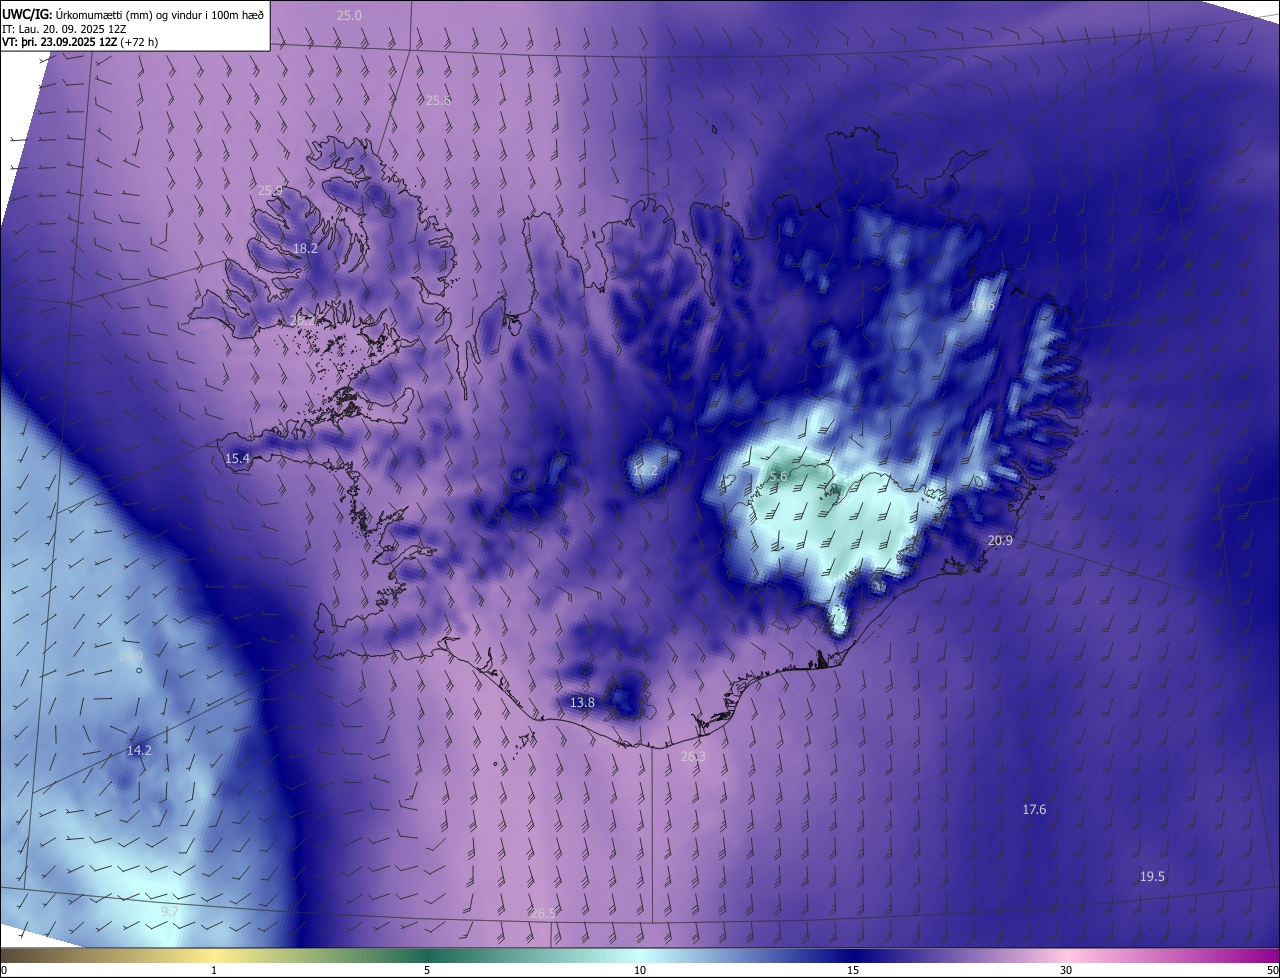
Task: Click the '25.6' value label on the map
Action: coord(438,101)
